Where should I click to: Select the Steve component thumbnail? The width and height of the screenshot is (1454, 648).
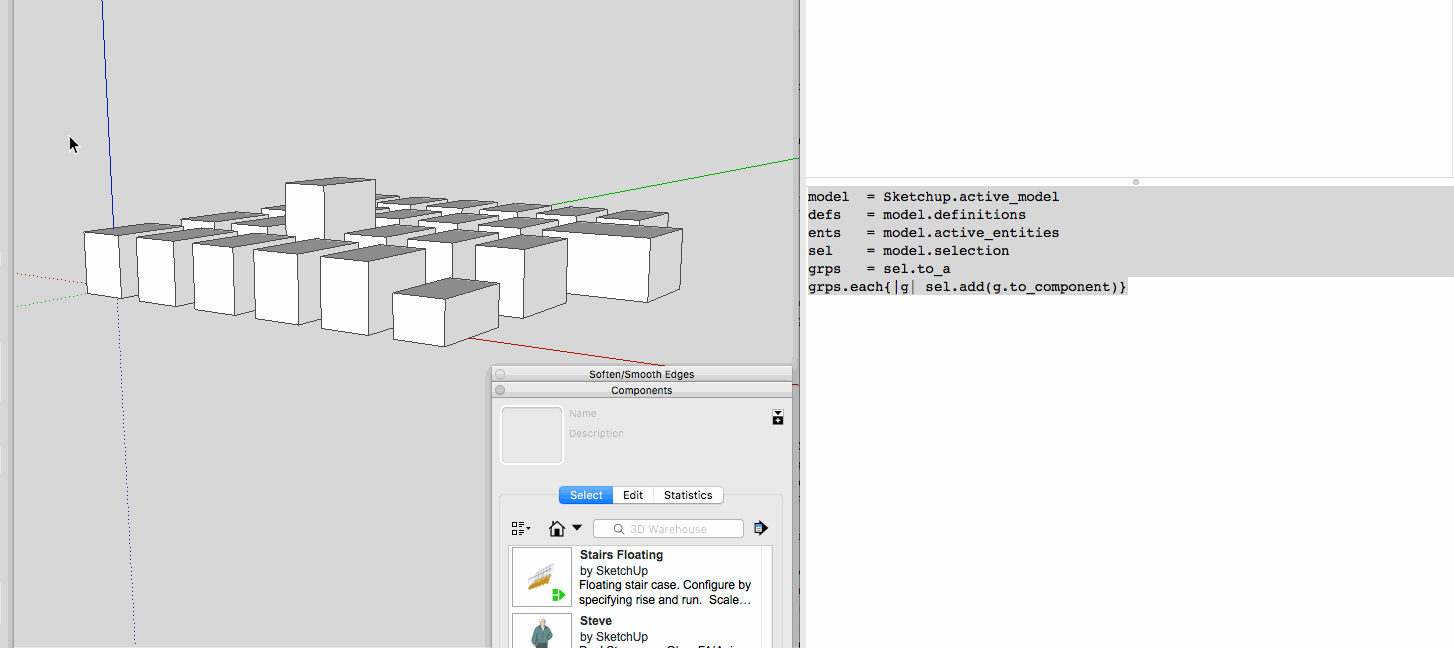click(x=542, y=631)
